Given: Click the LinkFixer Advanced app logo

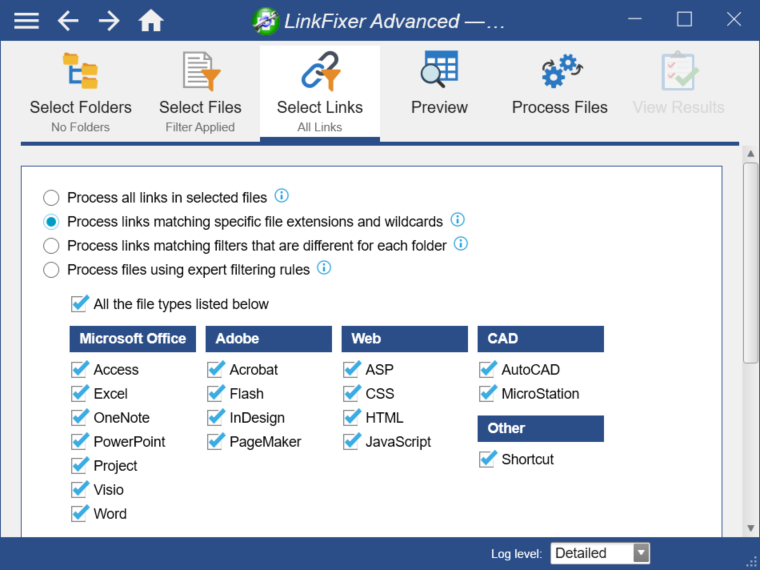Looking at the screenshot, I should (x=266, y=21).
